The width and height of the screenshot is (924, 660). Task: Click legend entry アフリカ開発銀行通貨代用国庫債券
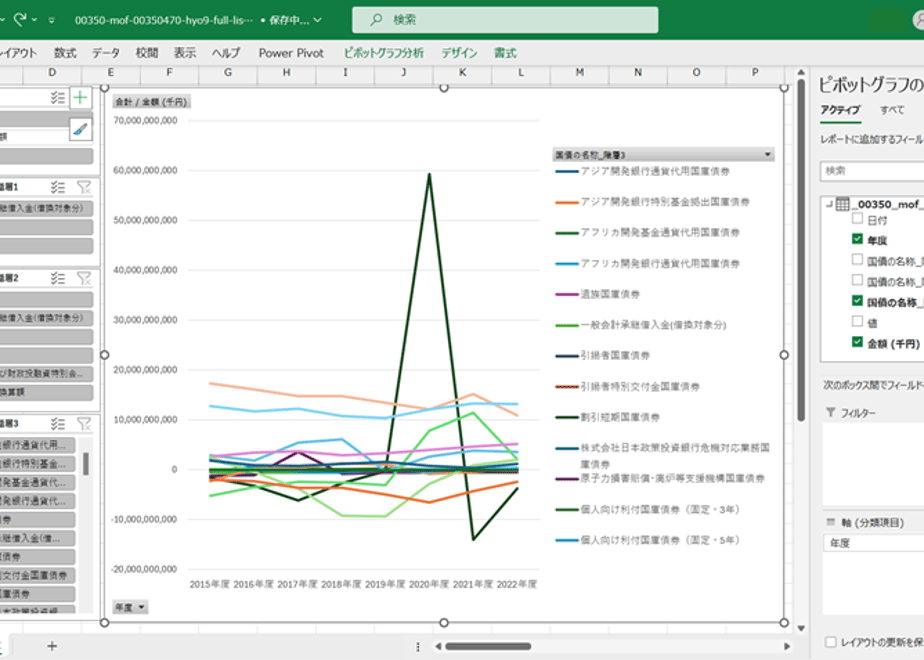point(648,263)
